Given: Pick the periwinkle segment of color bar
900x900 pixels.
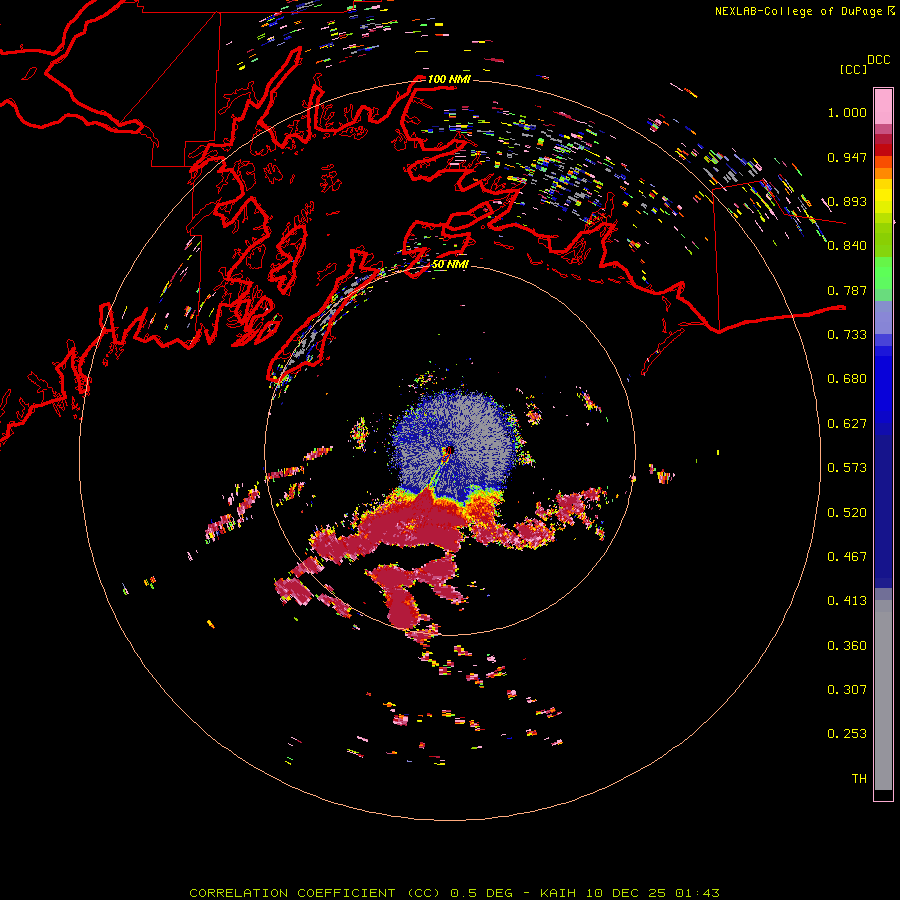Looking at the screenshot, I should 883,317.
